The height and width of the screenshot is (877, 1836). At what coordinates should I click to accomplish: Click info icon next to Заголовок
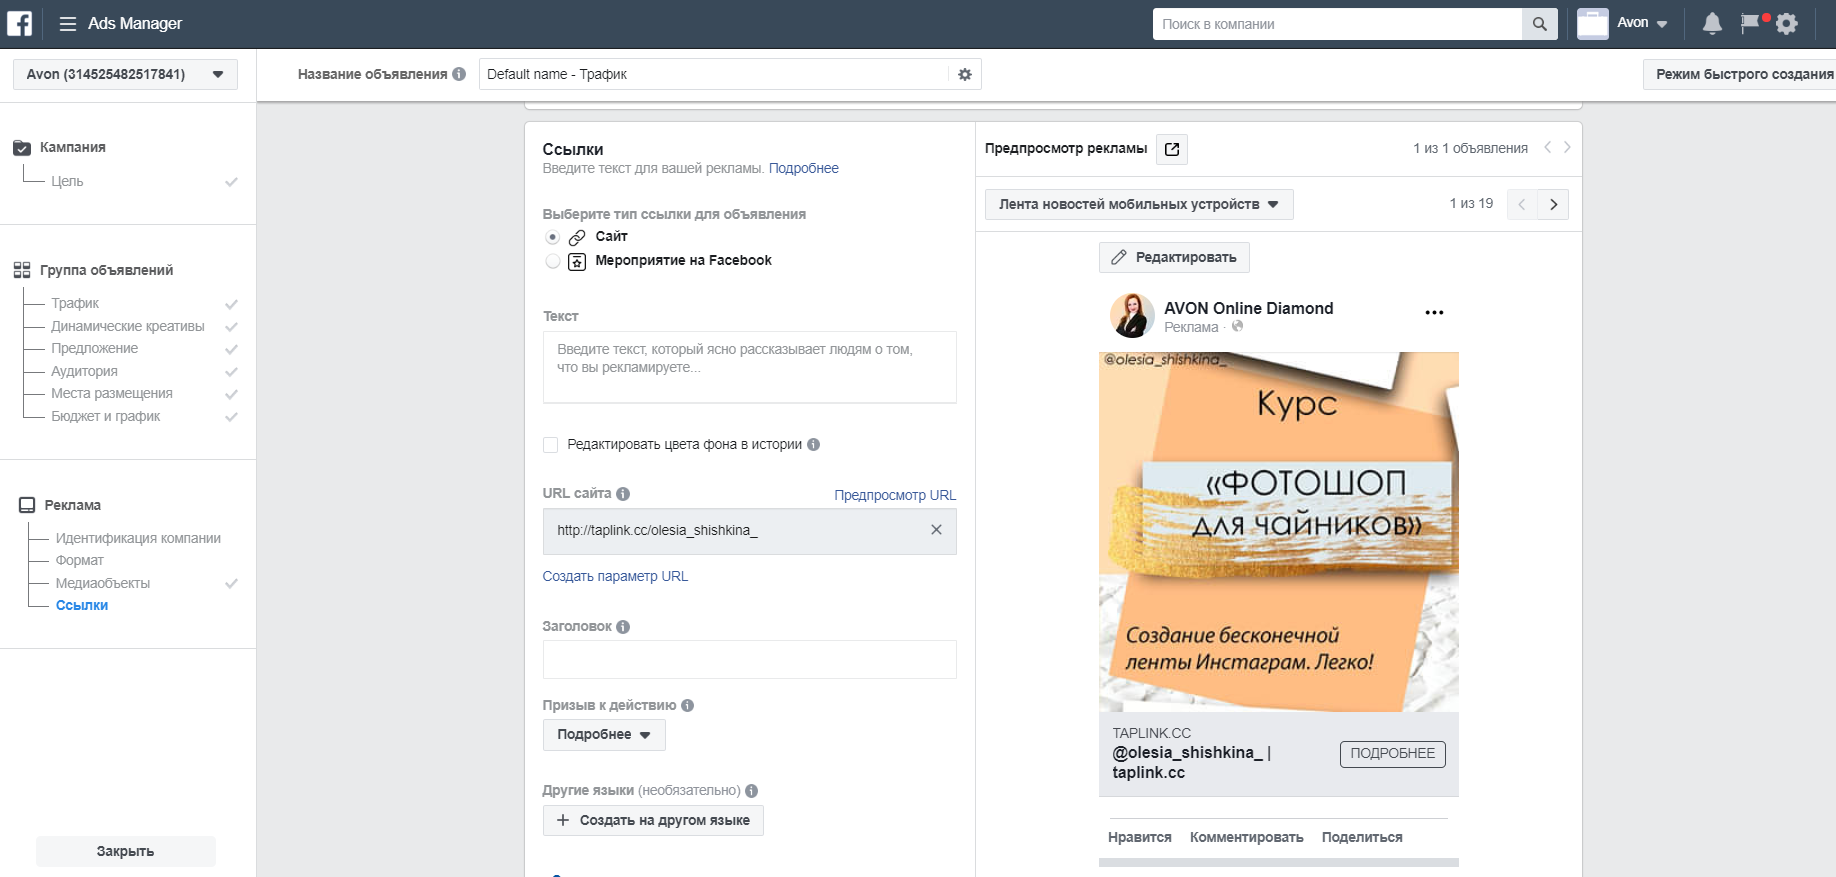pos(623,627)
